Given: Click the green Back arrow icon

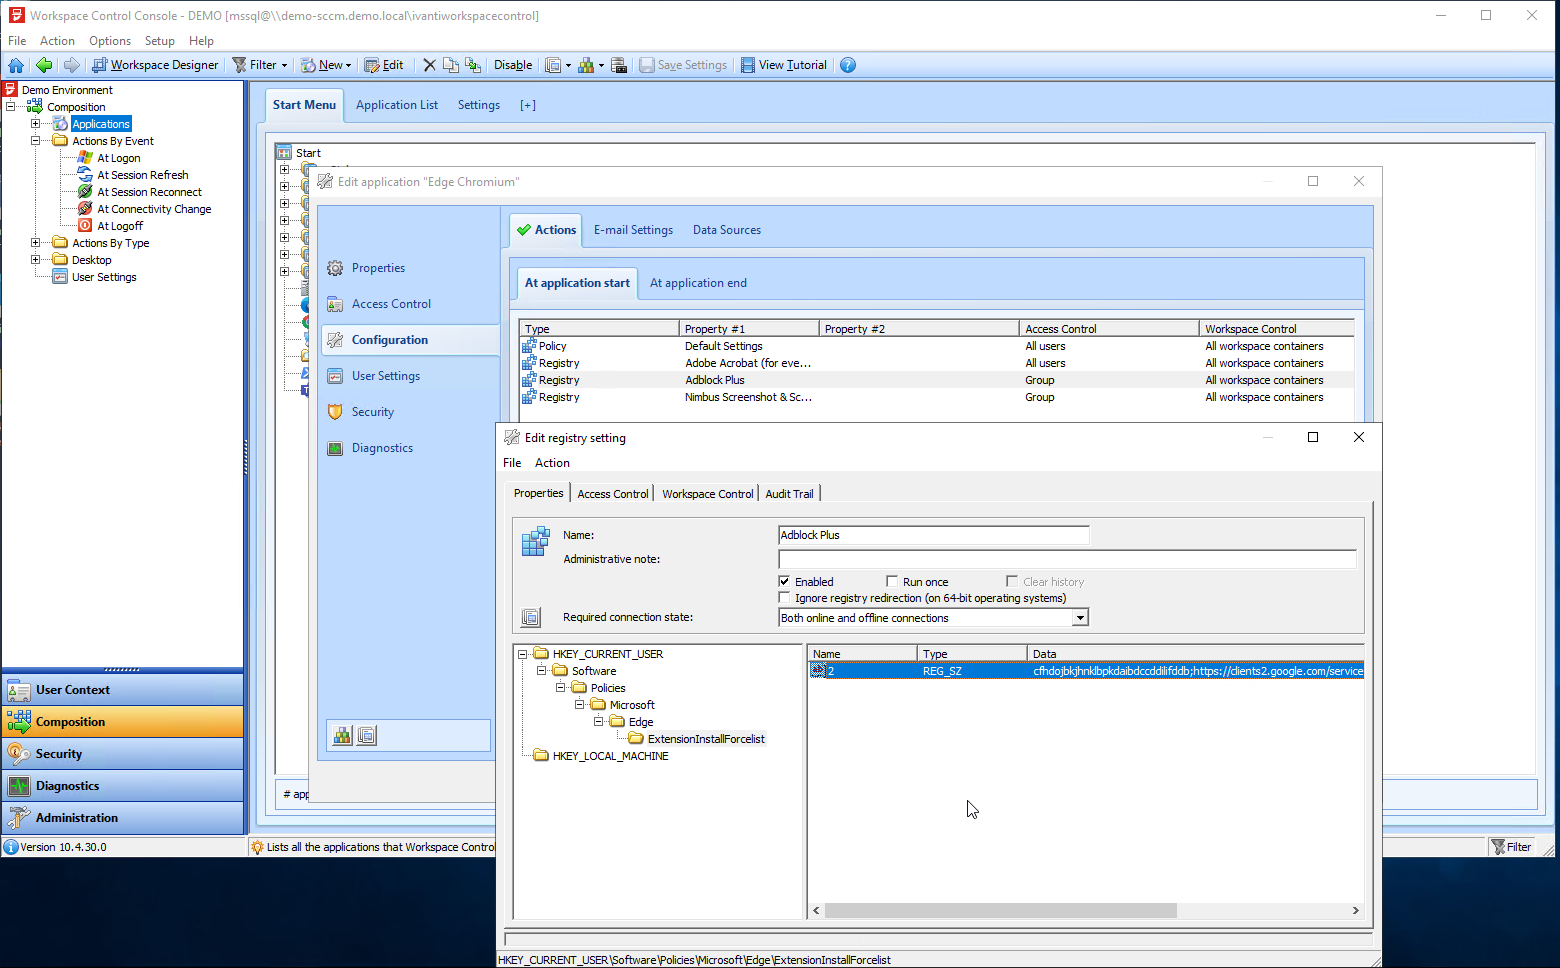Looking at the screenshot, I should coord(44,65).
